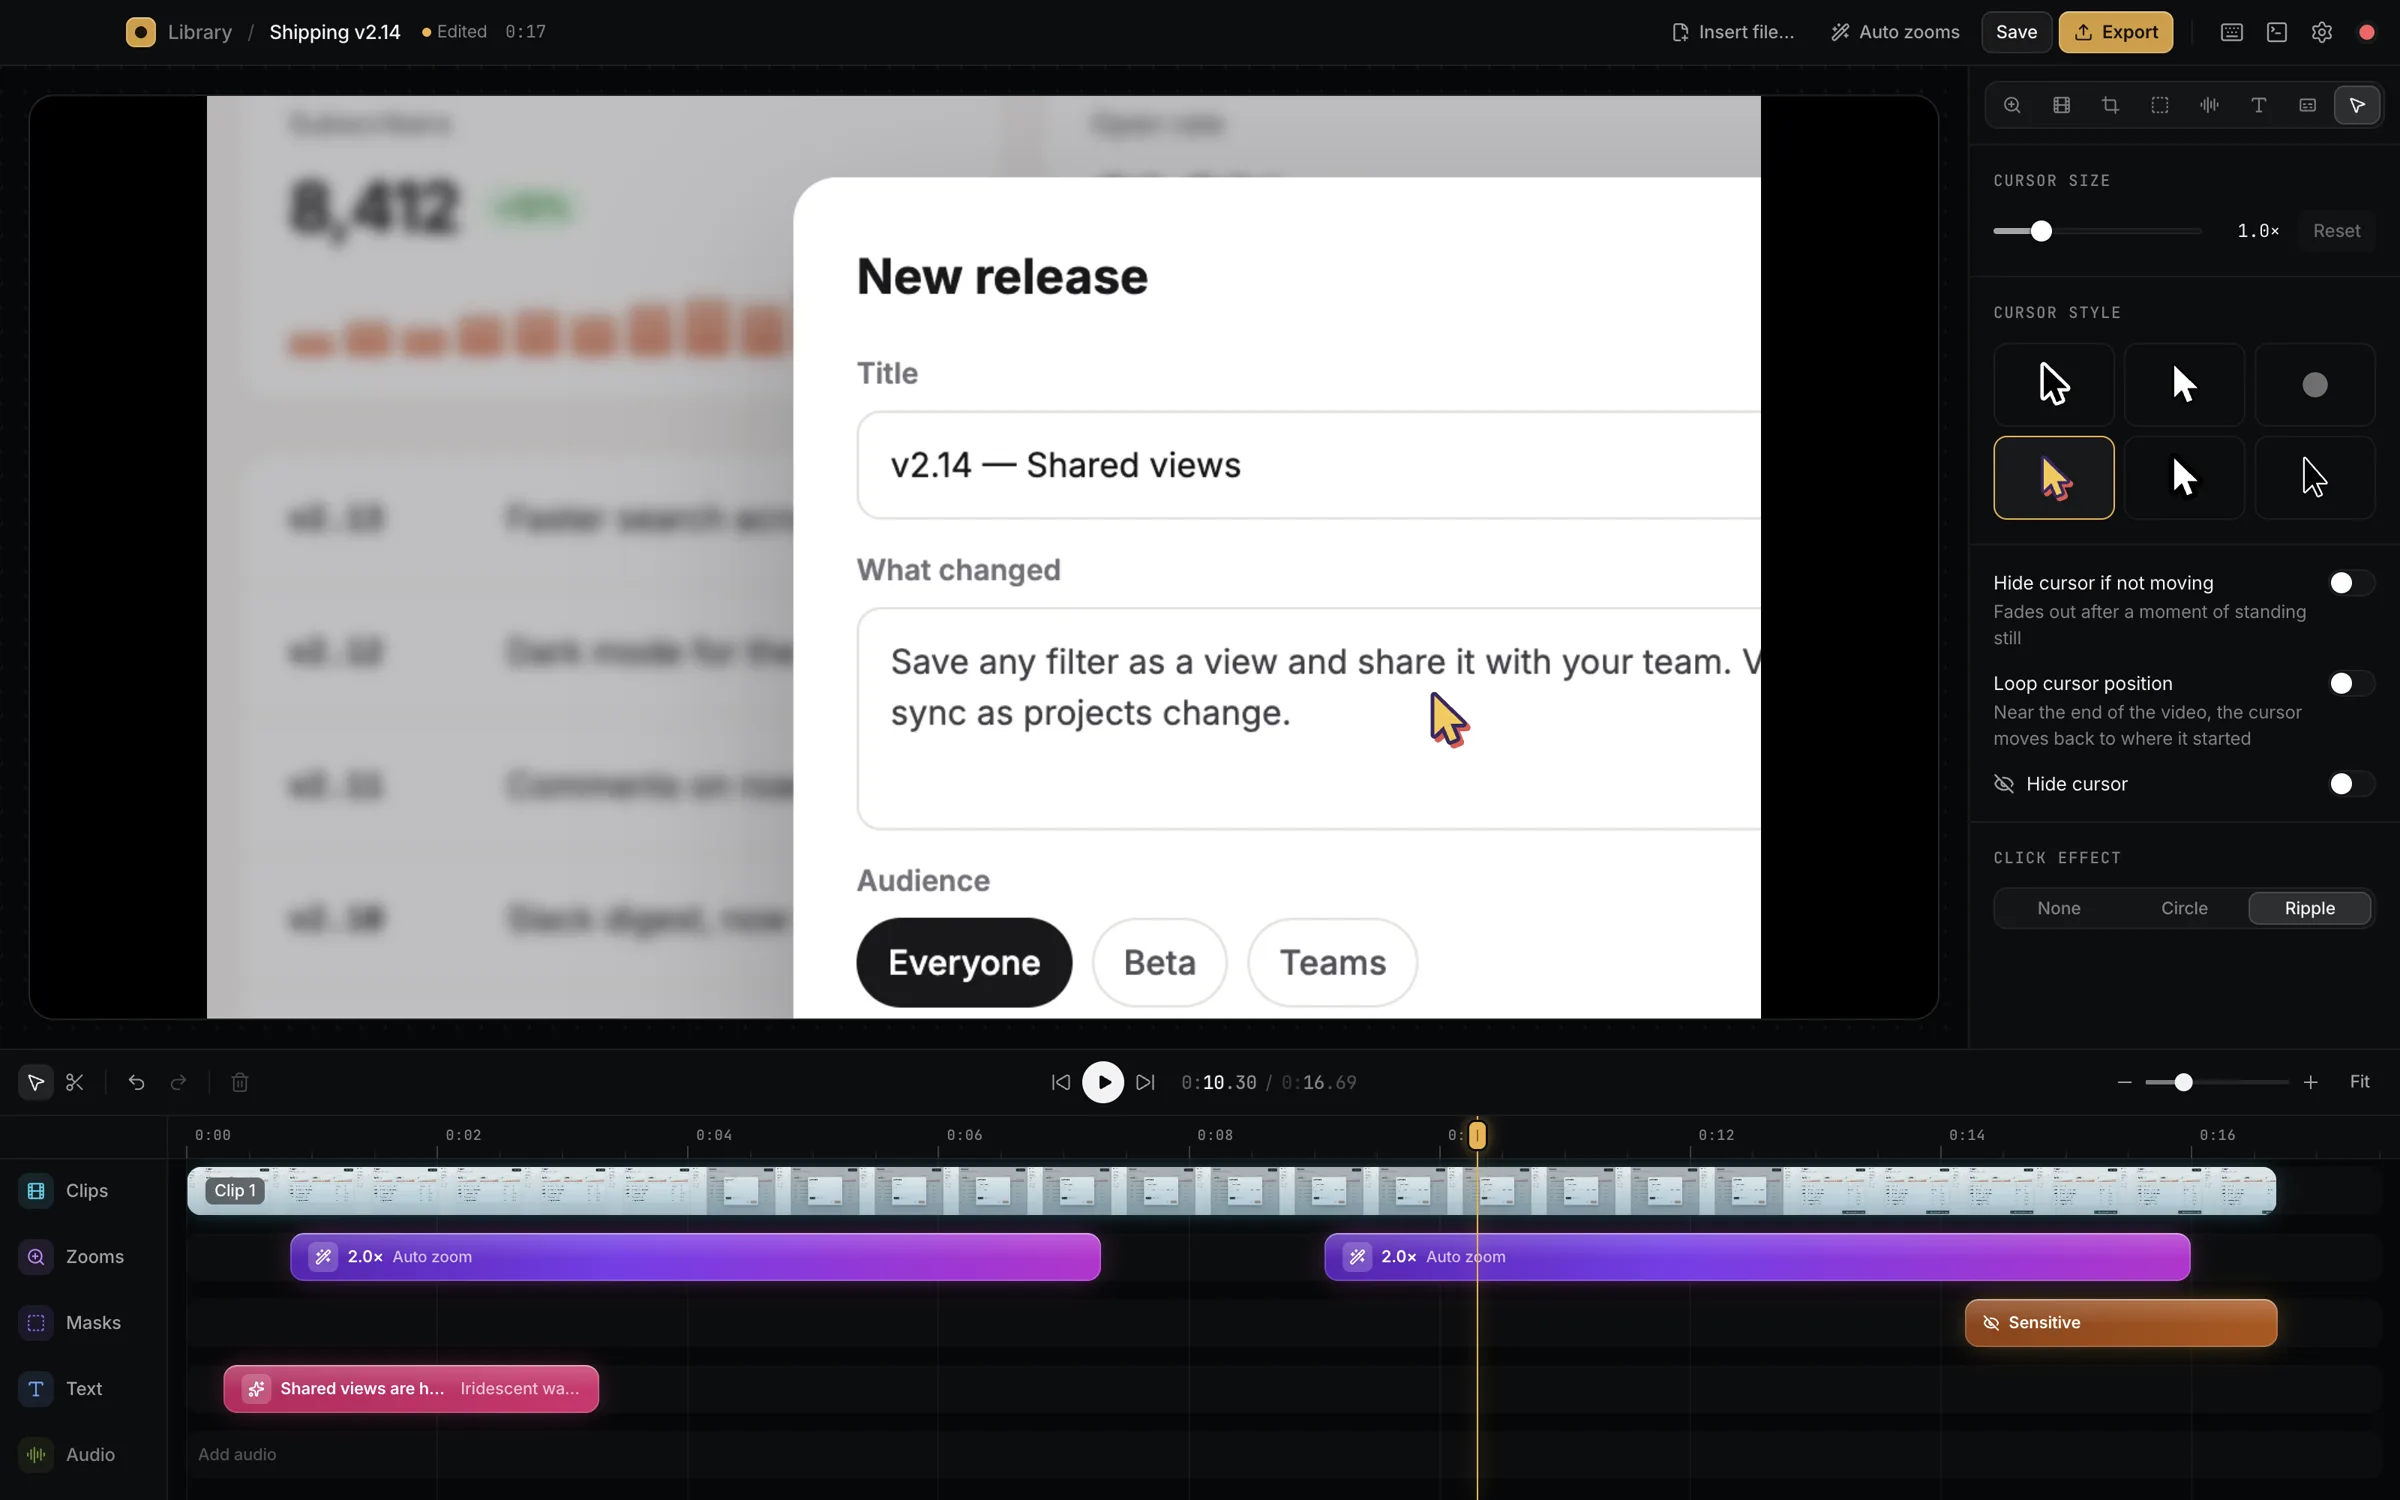The width and height of the screenshot is (2400, 1500).
Task: Click the orange playhead marker
Action: click(1477, 1135)
